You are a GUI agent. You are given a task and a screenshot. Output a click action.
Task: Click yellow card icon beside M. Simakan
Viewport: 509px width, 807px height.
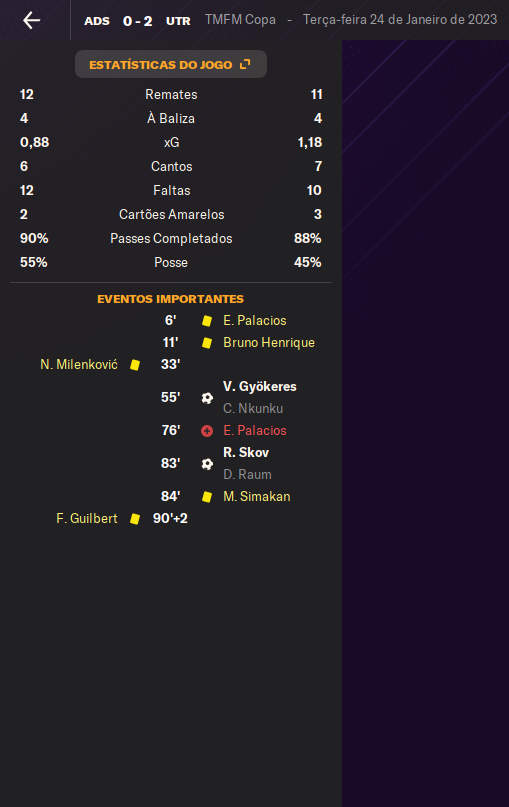coord(207,497)
